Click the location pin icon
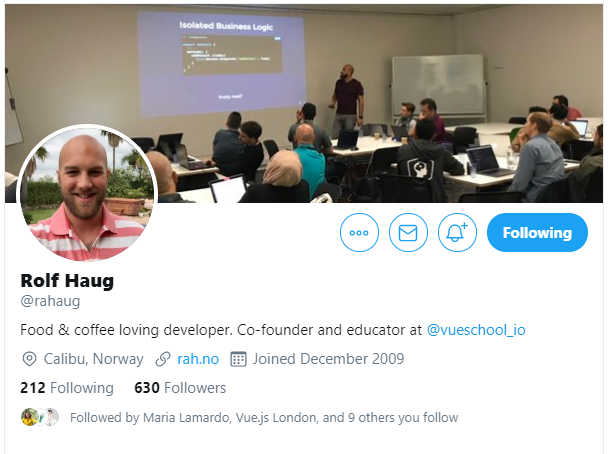Image resolution: width=609 pixels, height=454 pixels. (29, 359)
